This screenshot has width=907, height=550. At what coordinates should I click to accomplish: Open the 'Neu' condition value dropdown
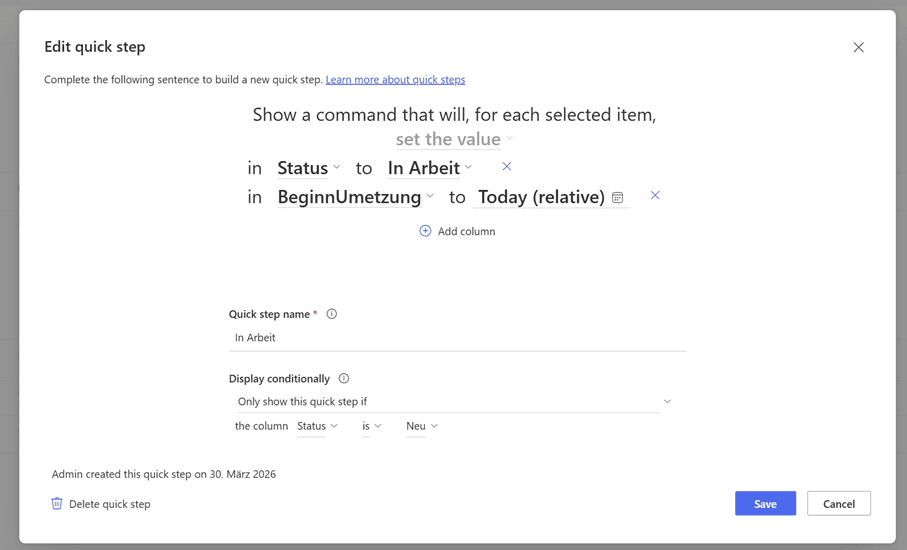(422, 426)
